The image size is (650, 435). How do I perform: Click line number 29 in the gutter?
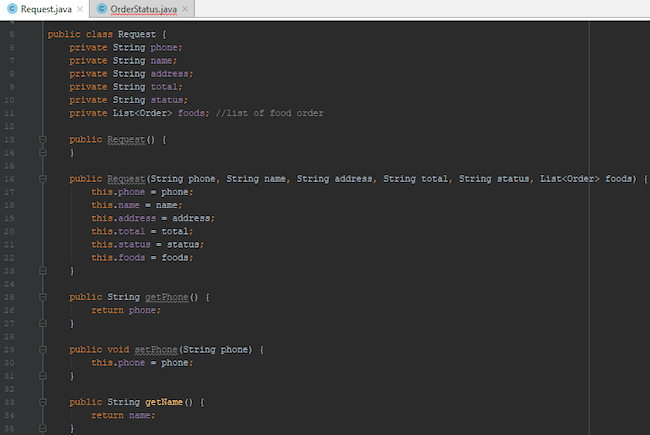click(9, 350)
